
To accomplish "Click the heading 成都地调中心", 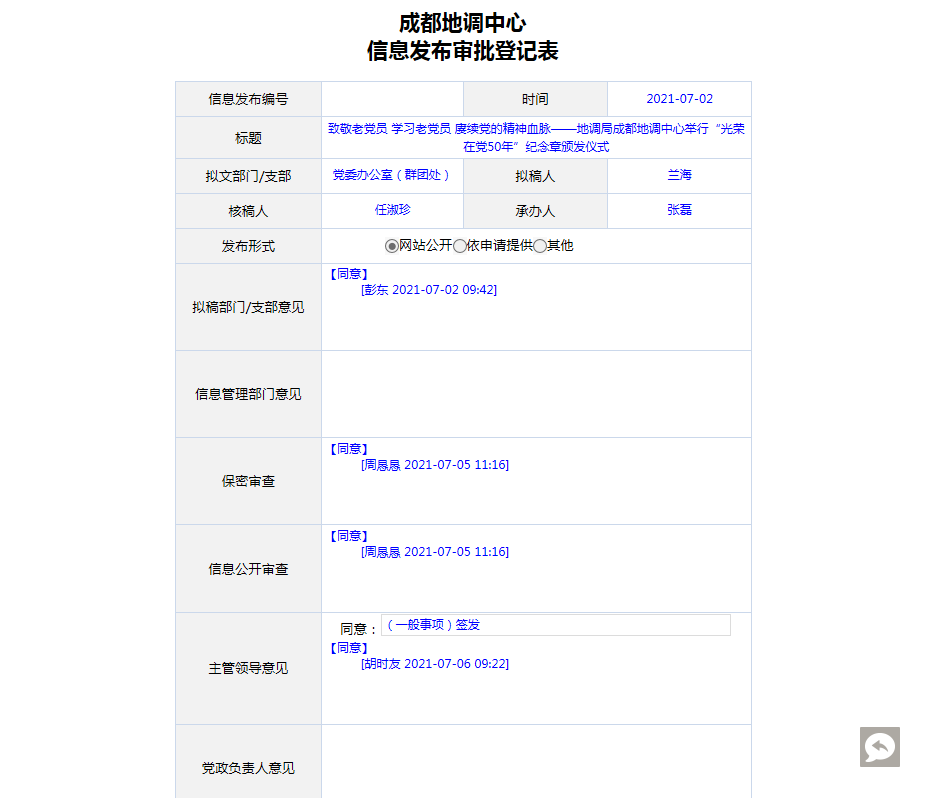I will [x=463, y=23].
